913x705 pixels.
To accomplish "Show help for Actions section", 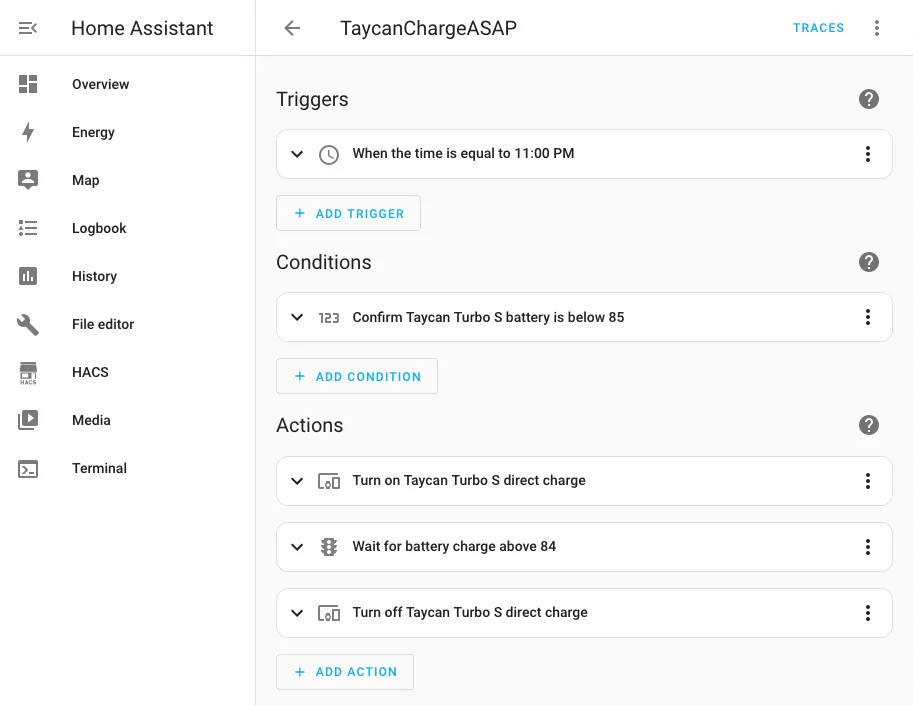I will pos(868,425).
